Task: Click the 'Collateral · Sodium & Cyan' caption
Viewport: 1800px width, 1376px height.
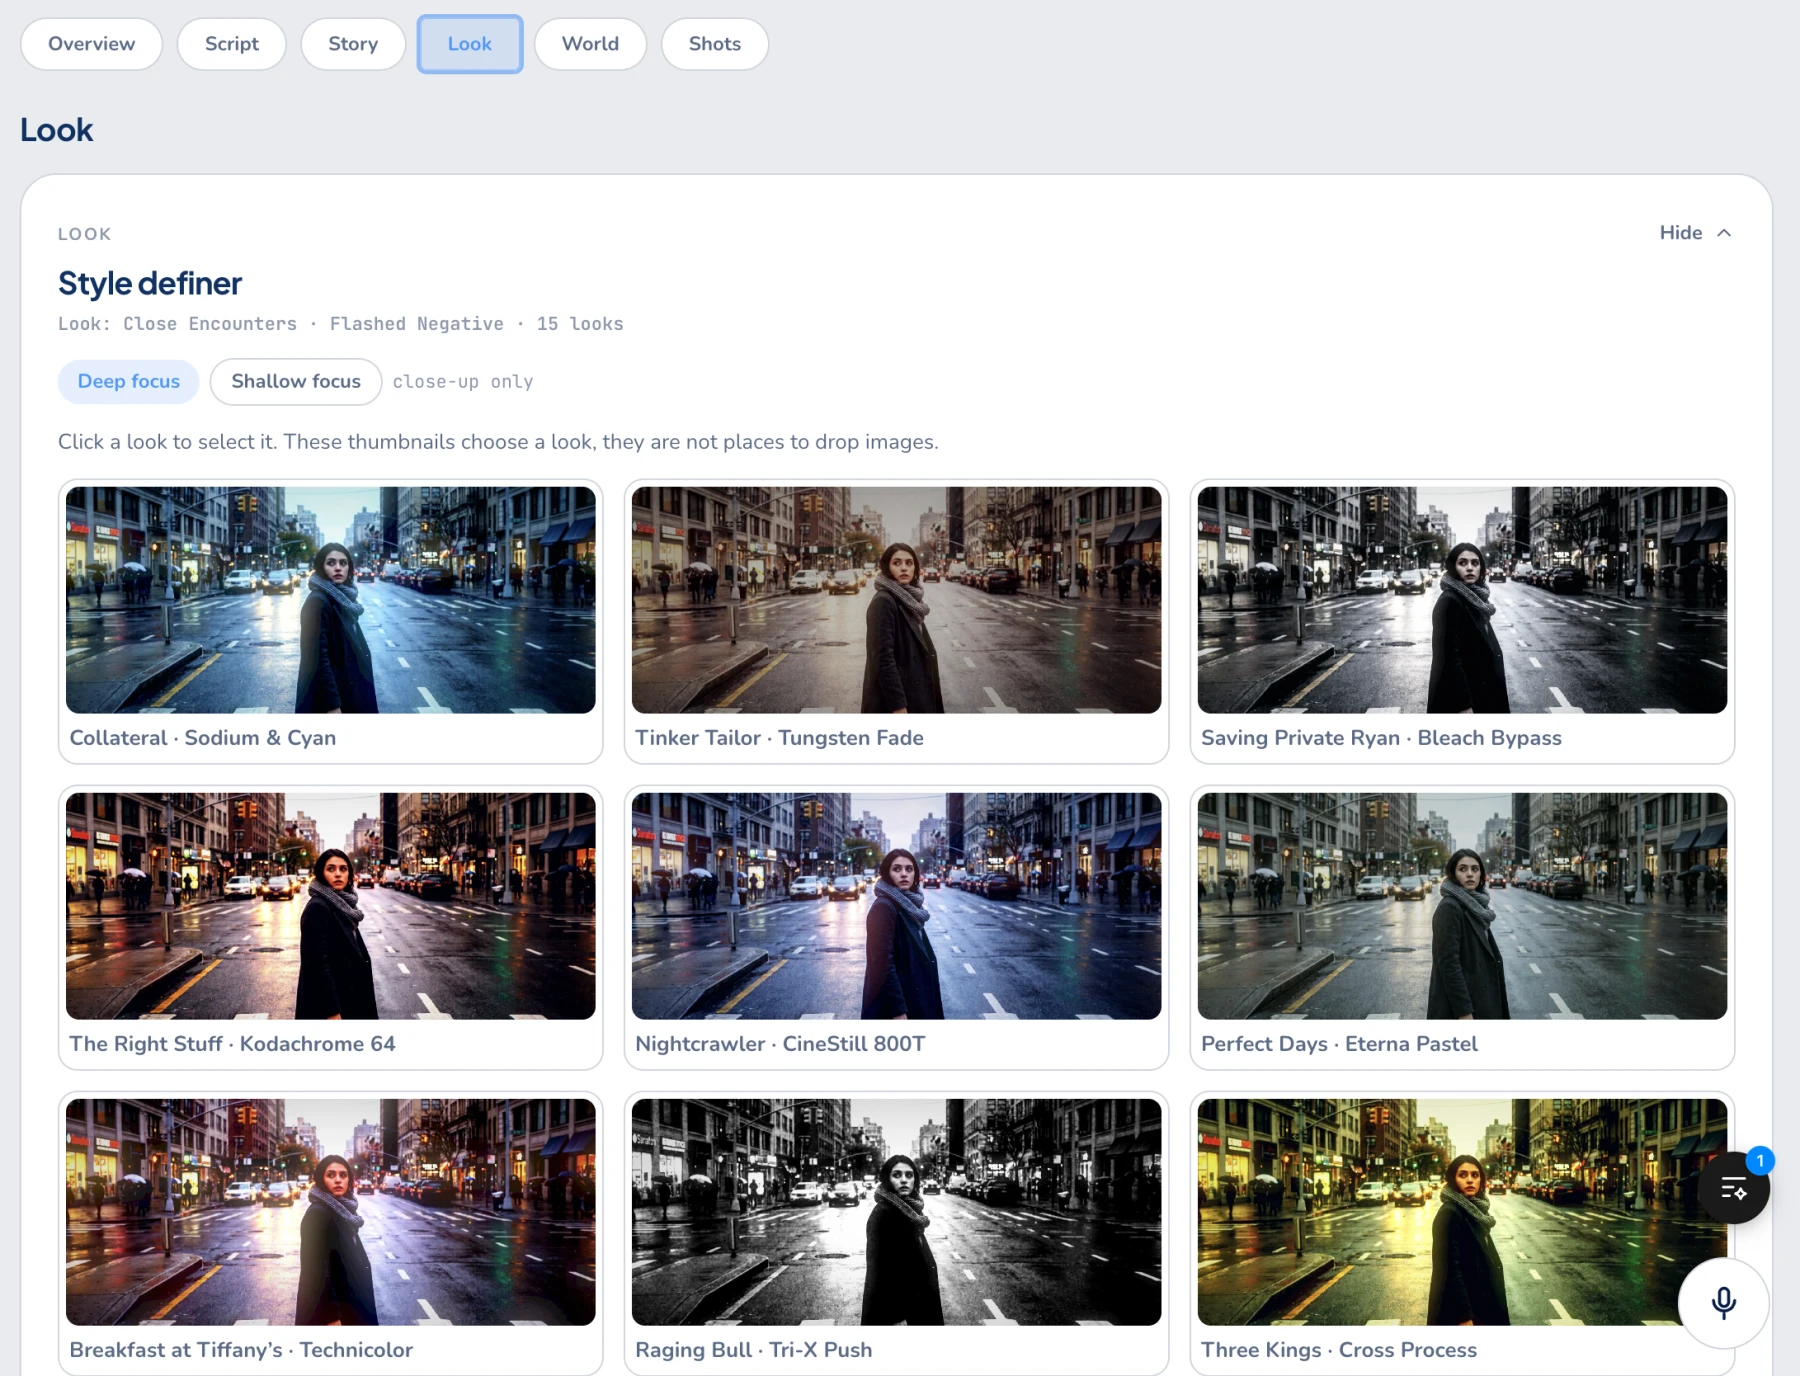Action: [x=203, y=738]
